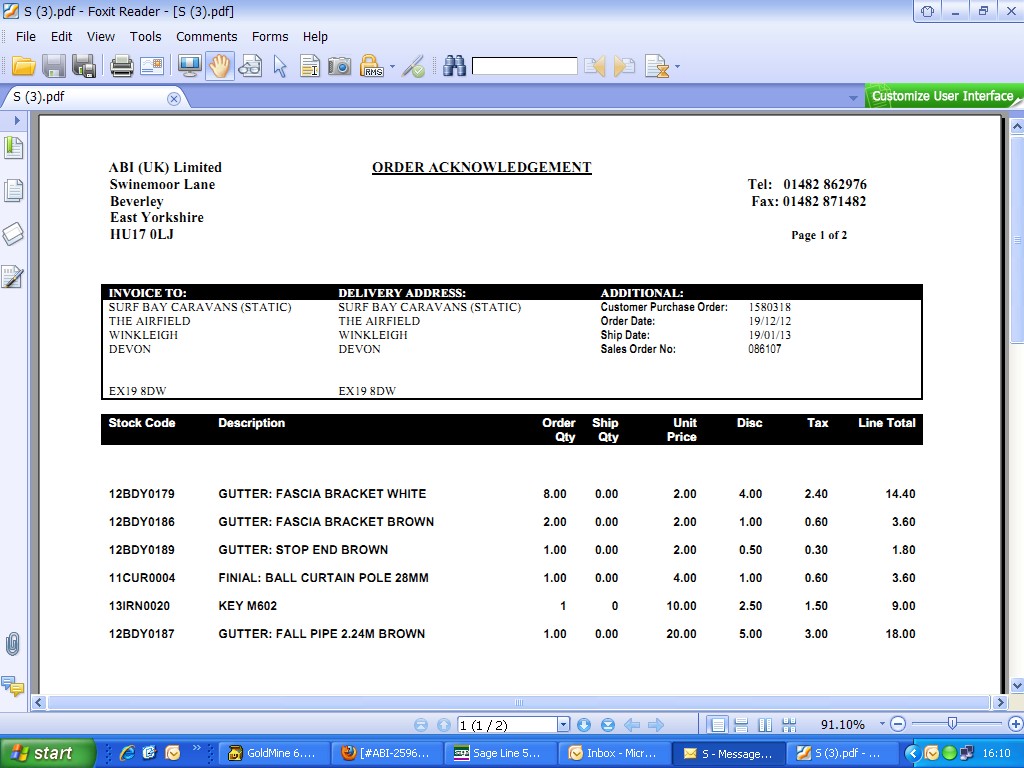This screenshot has width=1024, height=768.
Task: Open the Bookmarks panel in sidebar
Action: pos(13,148)
